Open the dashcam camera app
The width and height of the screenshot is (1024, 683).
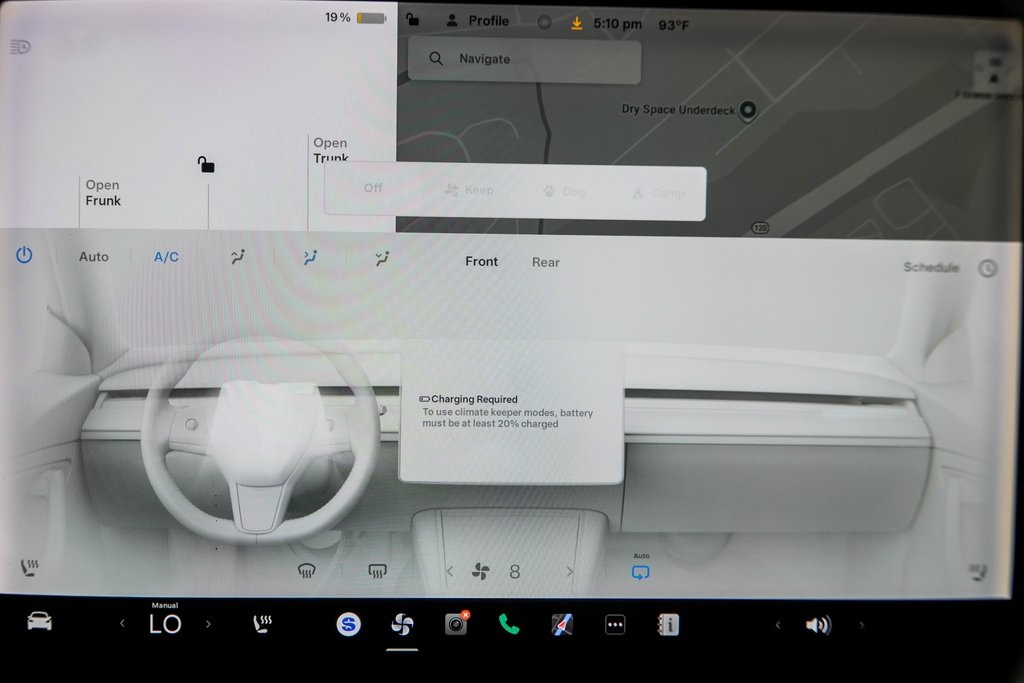point(456,624)
